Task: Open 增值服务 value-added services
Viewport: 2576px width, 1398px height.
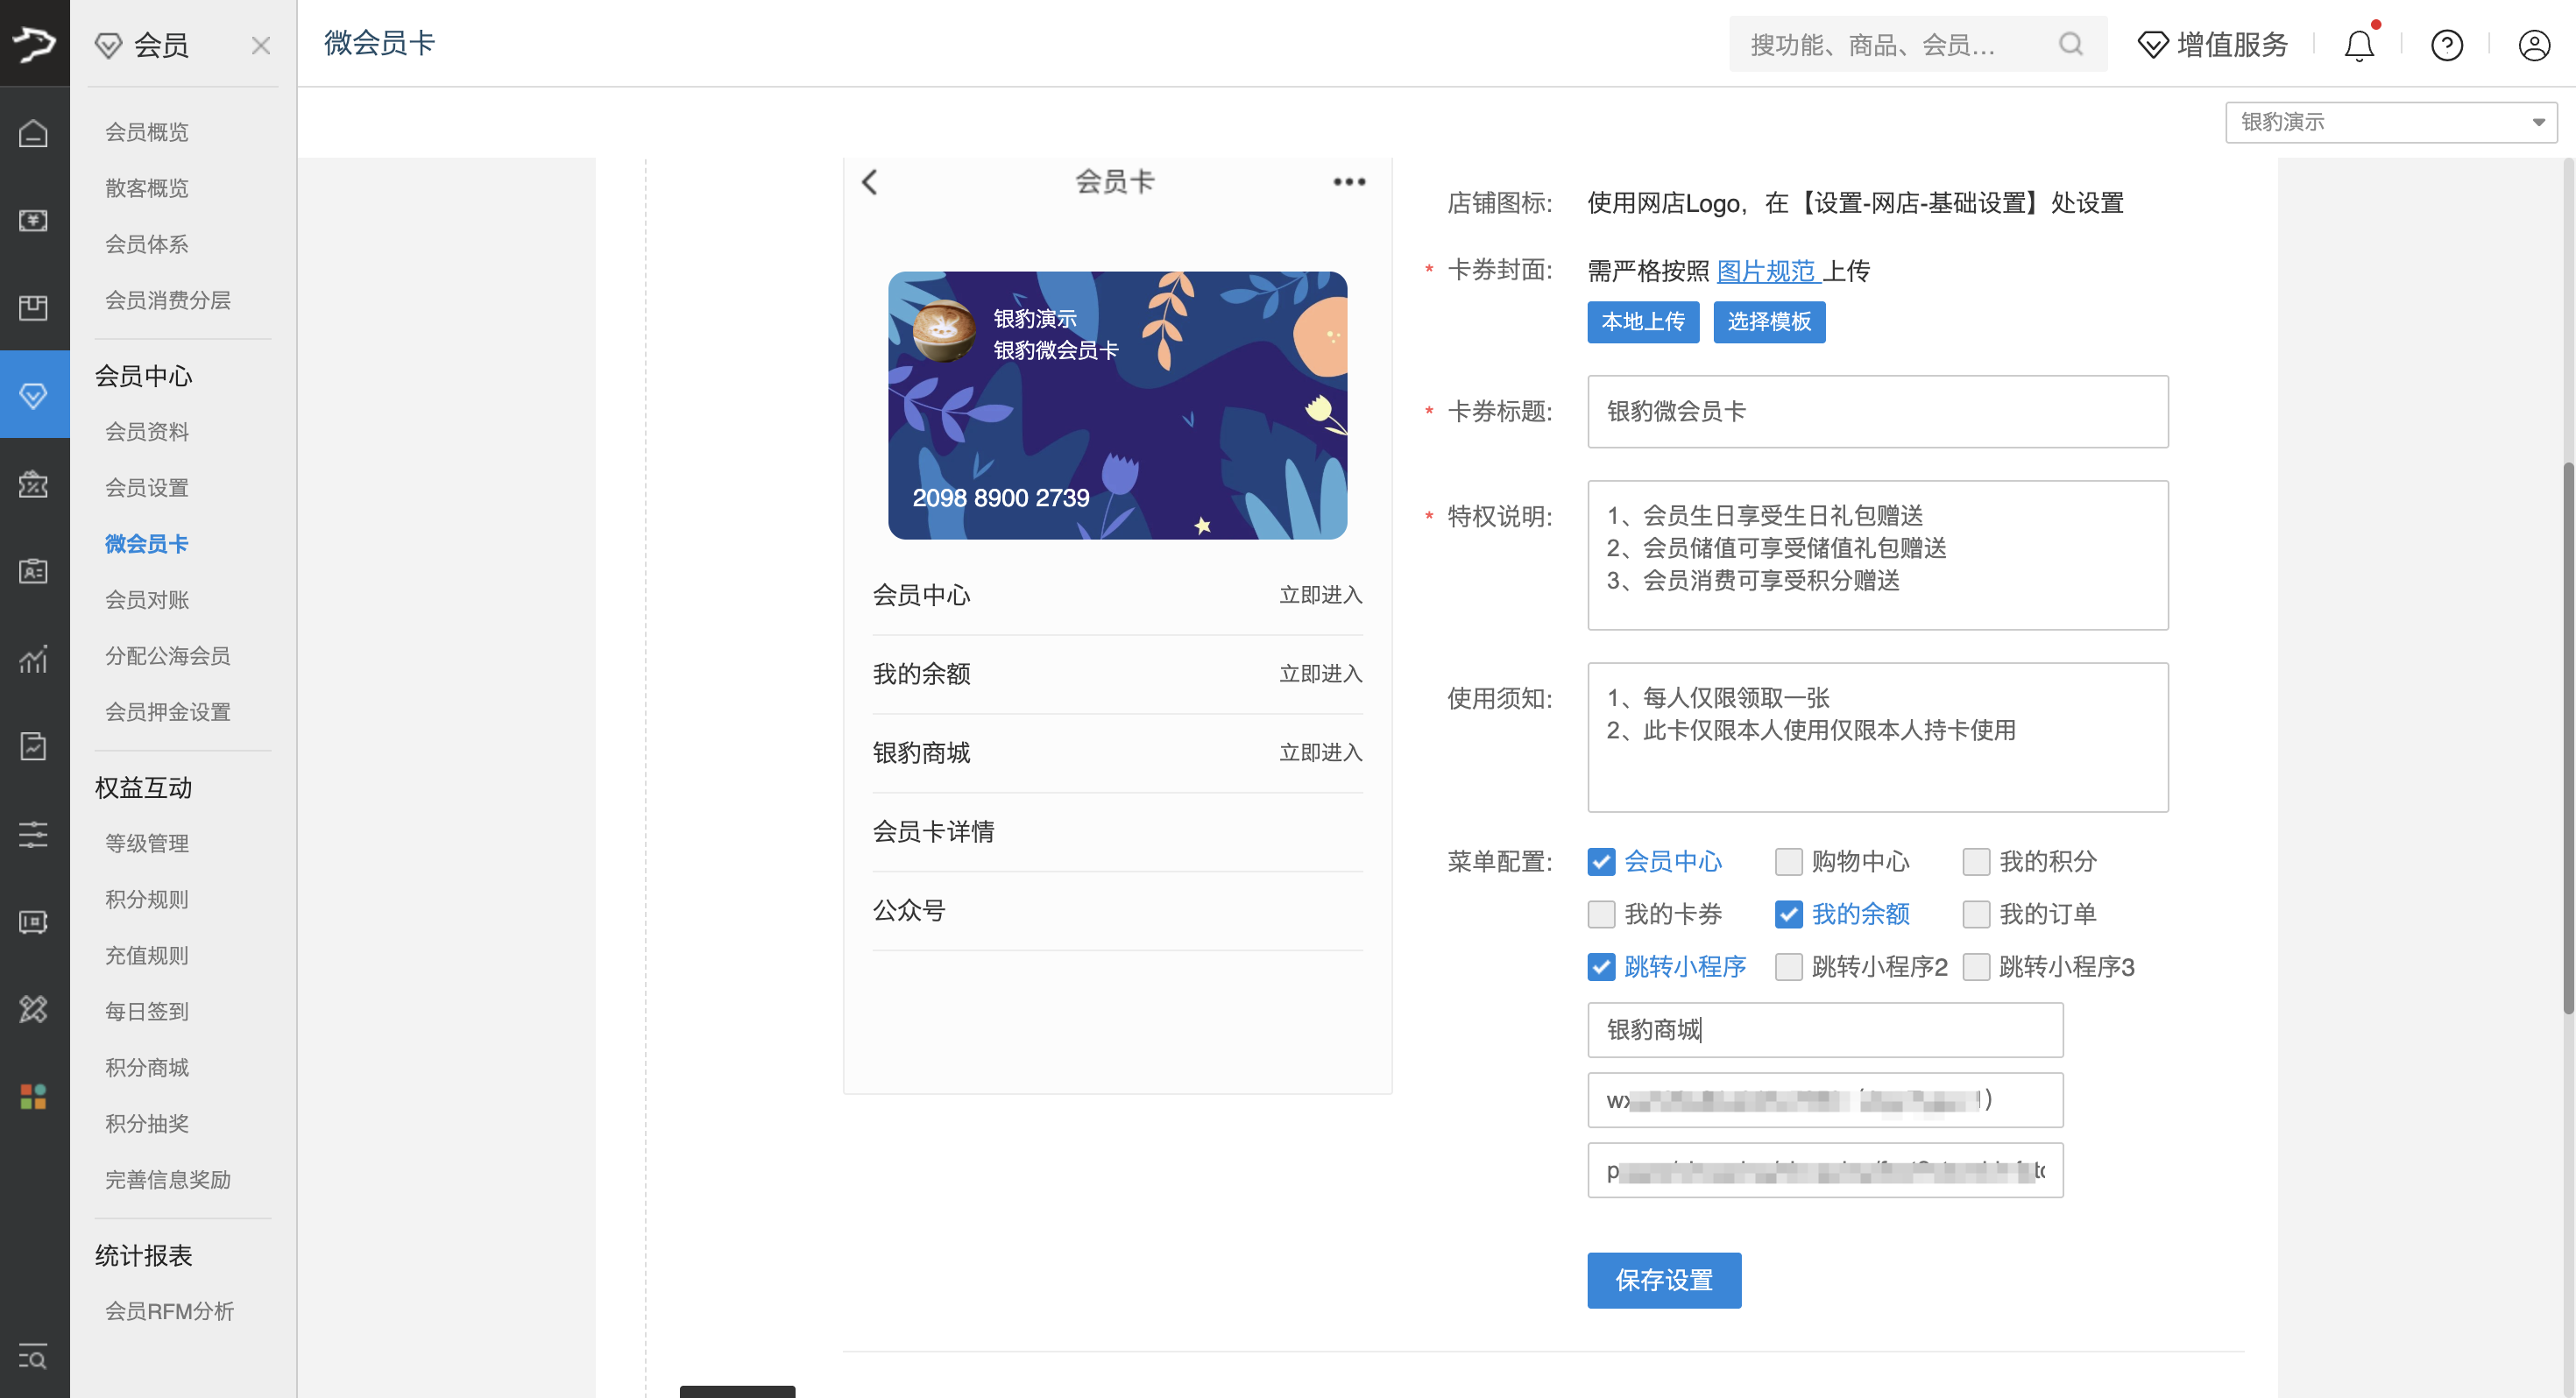Action: (2212, 44)
